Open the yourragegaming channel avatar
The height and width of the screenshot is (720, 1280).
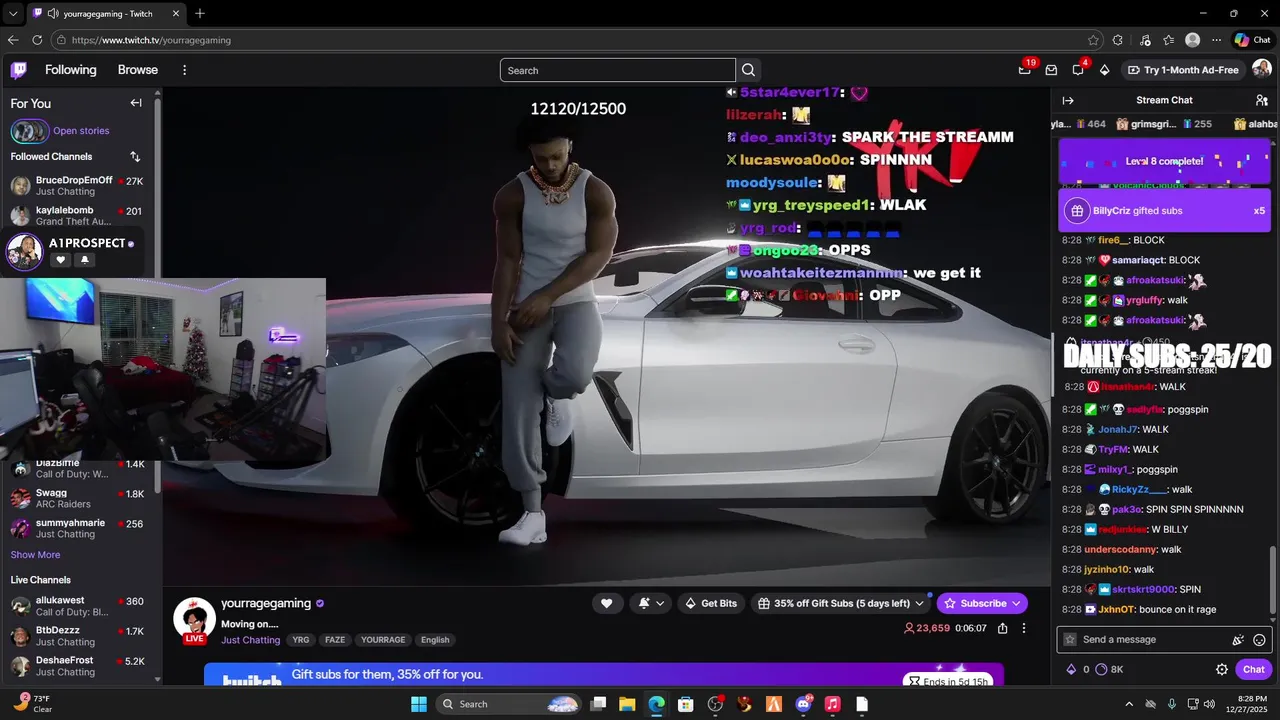(194, 619)
